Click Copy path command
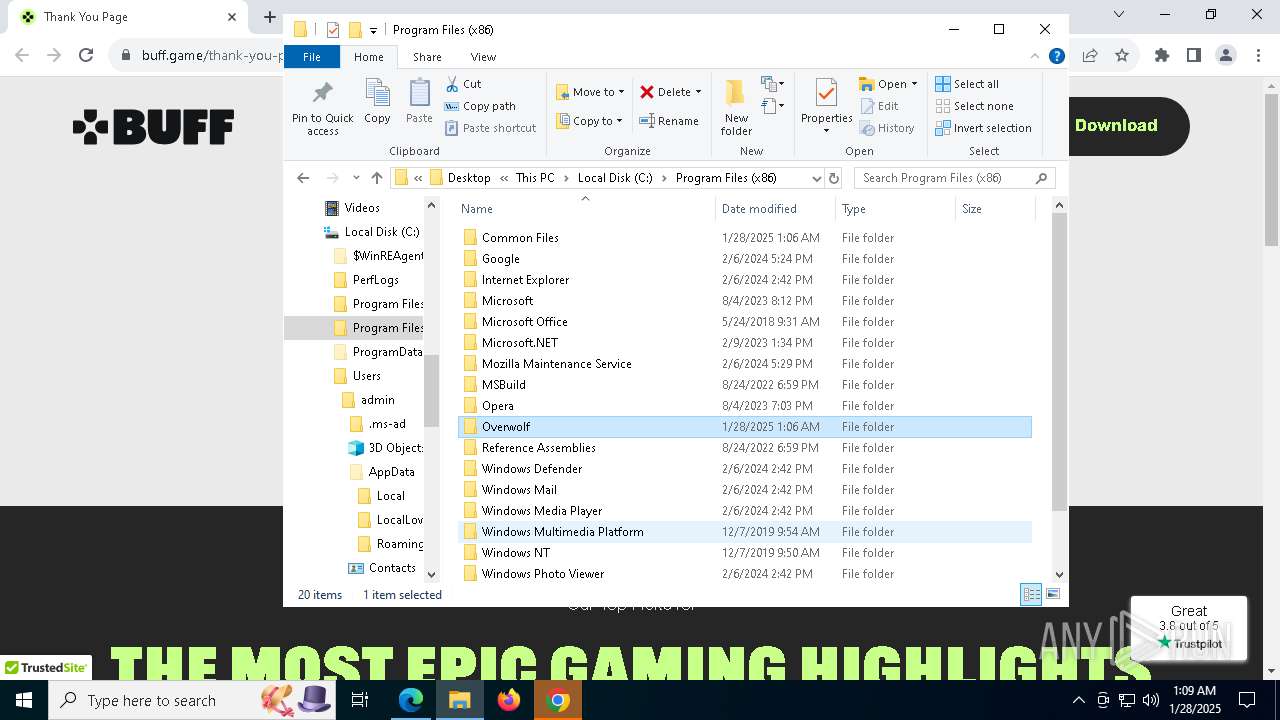 [x=480, y=106]
